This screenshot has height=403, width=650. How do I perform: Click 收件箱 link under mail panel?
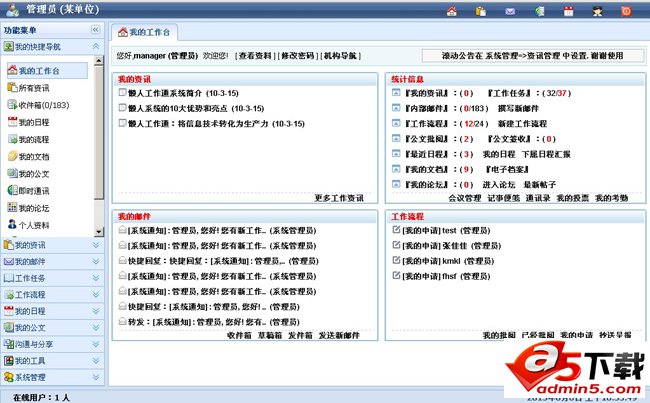tap(239, 335)
